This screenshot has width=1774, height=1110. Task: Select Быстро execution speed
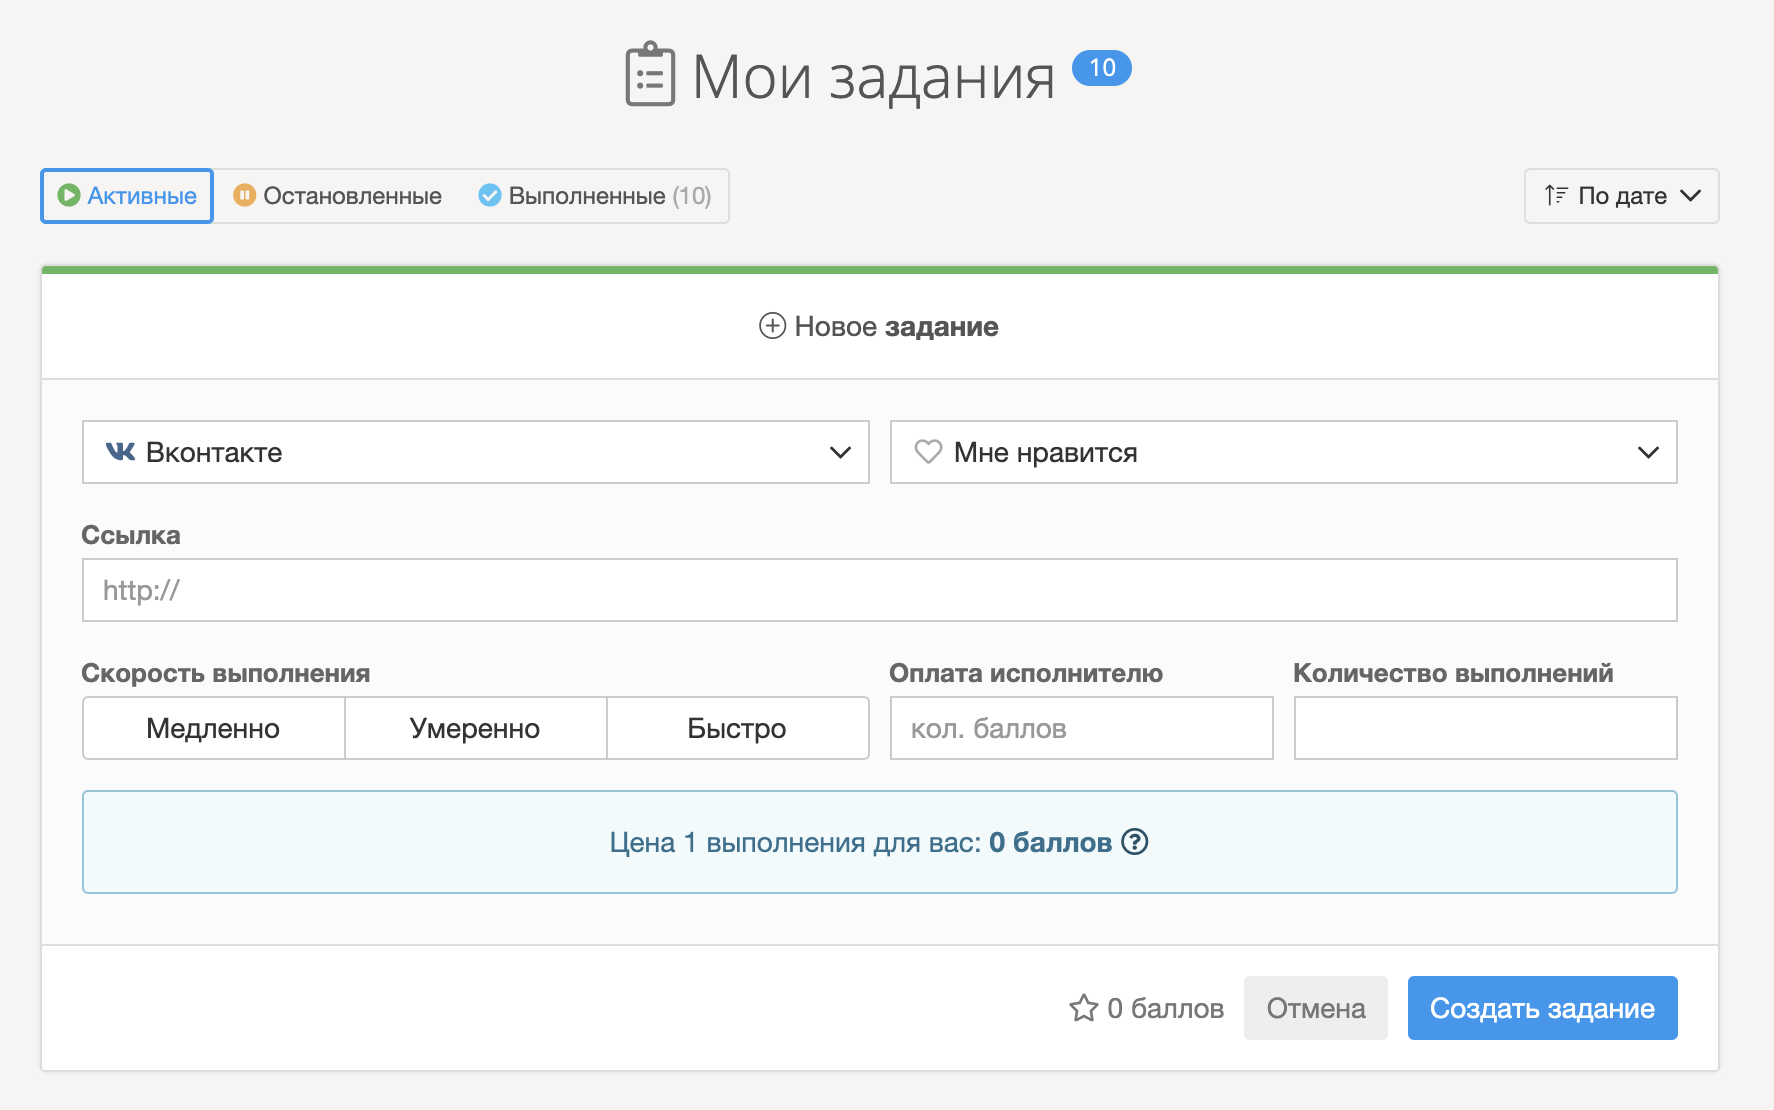pos(737,728)
